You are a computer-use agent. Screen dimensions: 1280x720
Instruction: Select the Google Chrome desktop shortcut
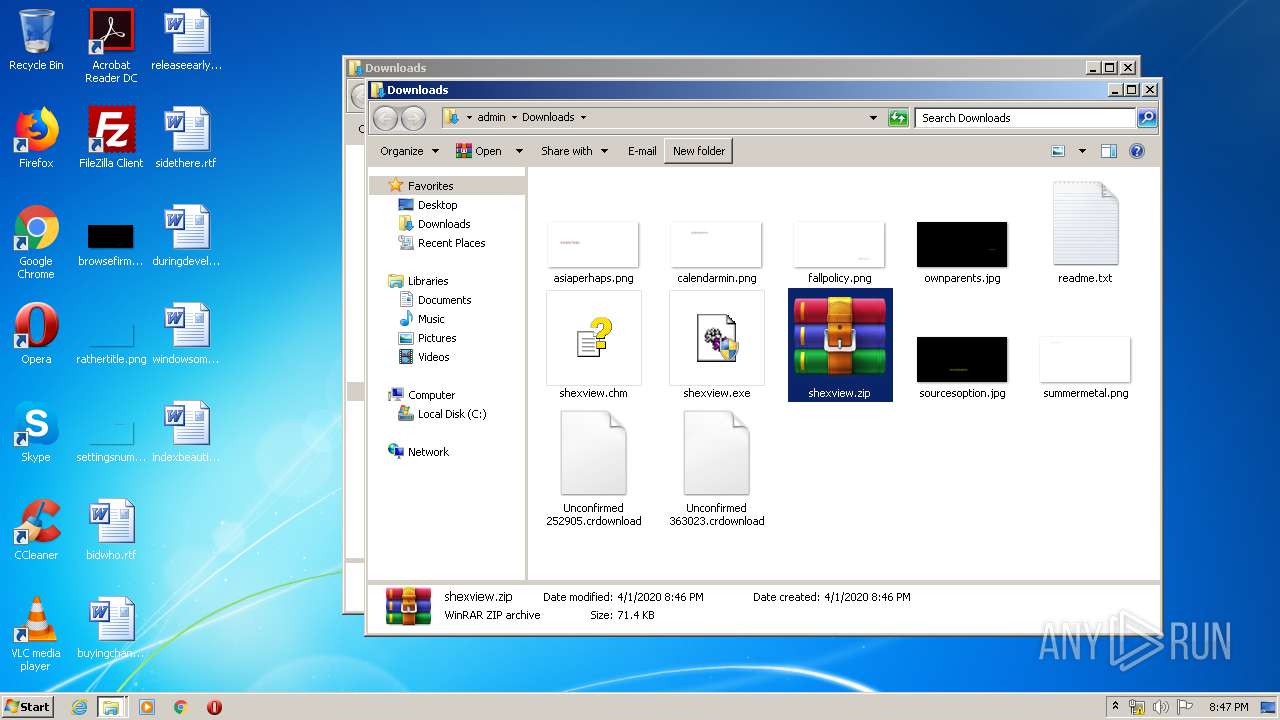point(36,242)
